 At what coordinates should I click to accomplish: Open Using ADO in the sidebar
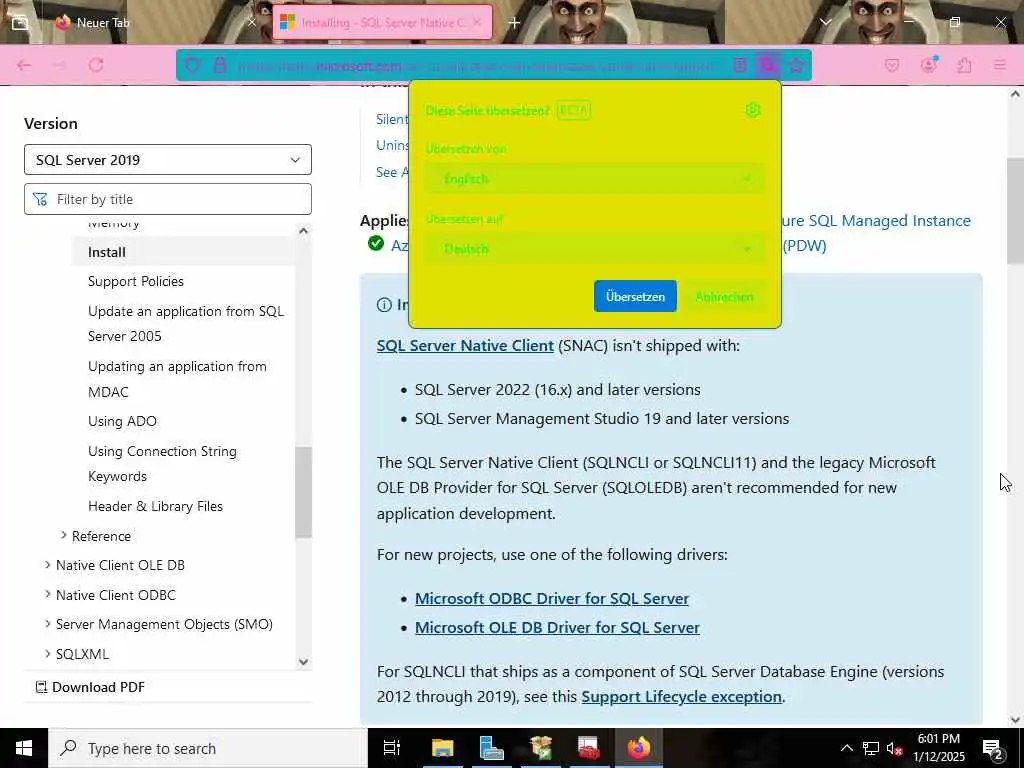point(122,421)
